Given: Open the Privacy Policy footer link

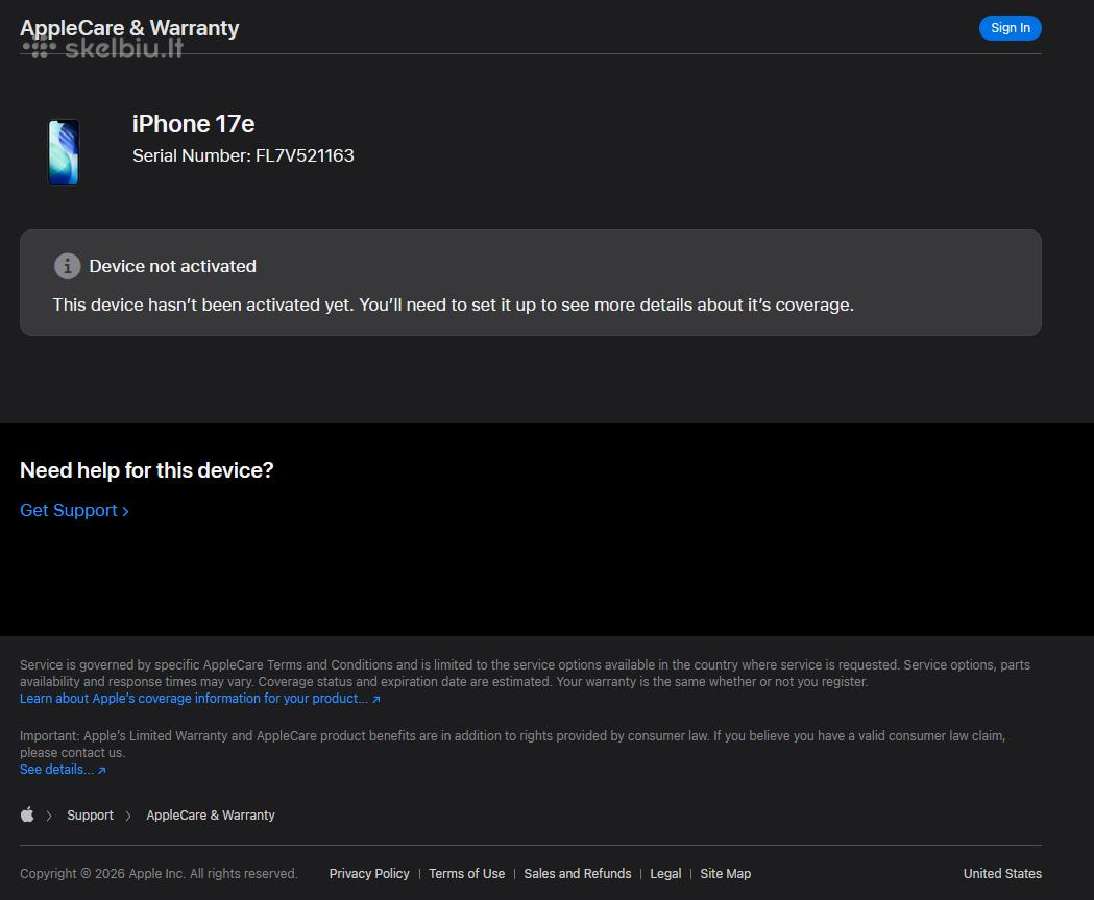Looking at the screenshot, I should coord(369,873).
